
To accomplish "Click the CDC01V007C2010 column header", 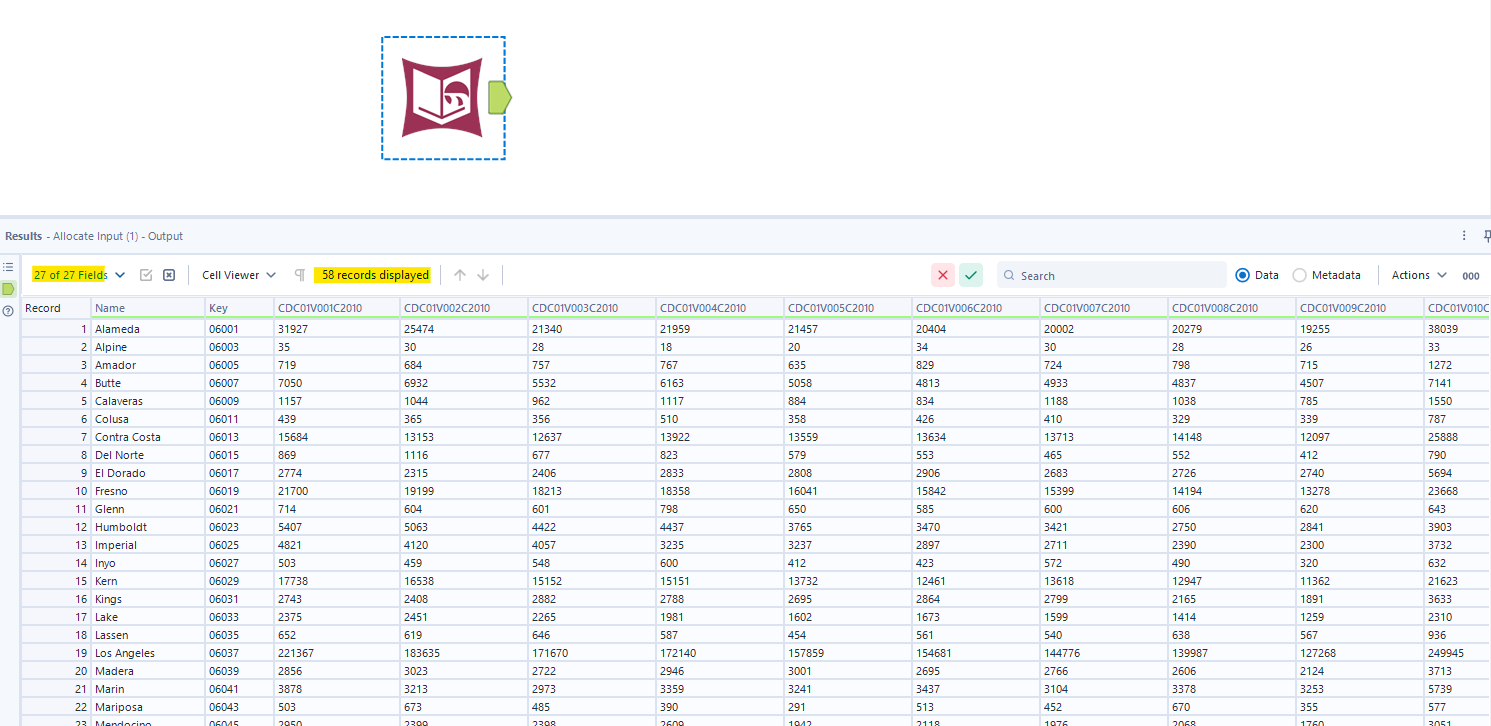I will coord(1104,308).
